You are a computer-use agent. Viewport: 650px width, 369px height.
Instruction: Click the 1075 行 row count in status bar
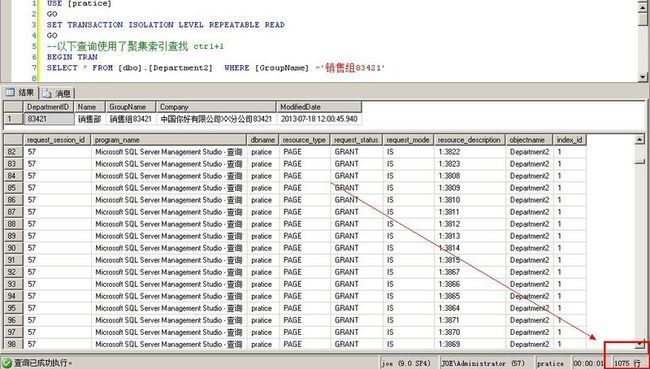click(x=627, y=364)
